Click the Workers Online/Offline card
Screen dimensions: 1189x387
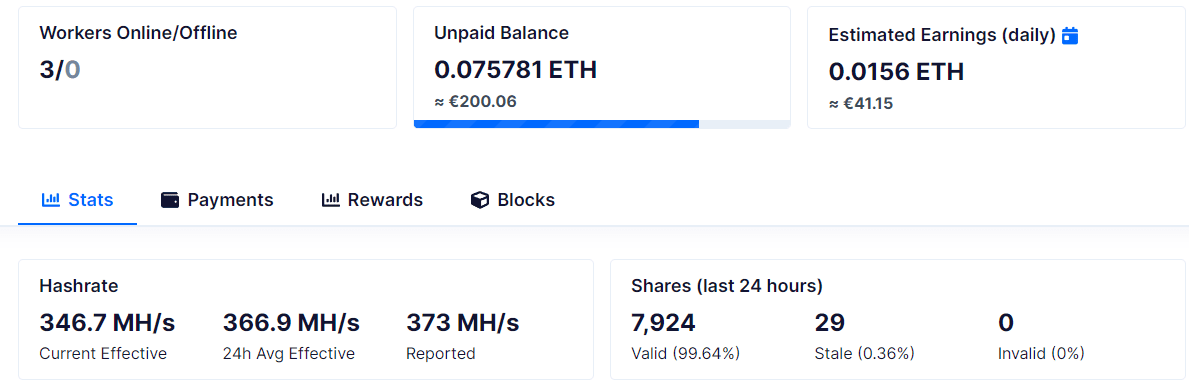point(207,68)
